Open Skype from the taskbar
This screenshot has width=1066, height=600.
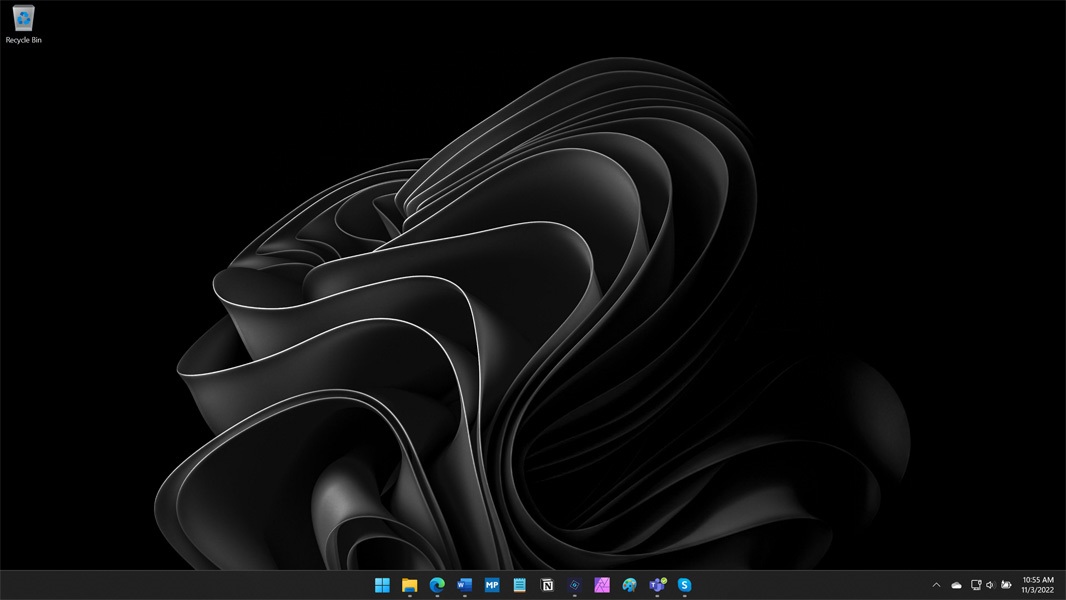coord(684,585)
